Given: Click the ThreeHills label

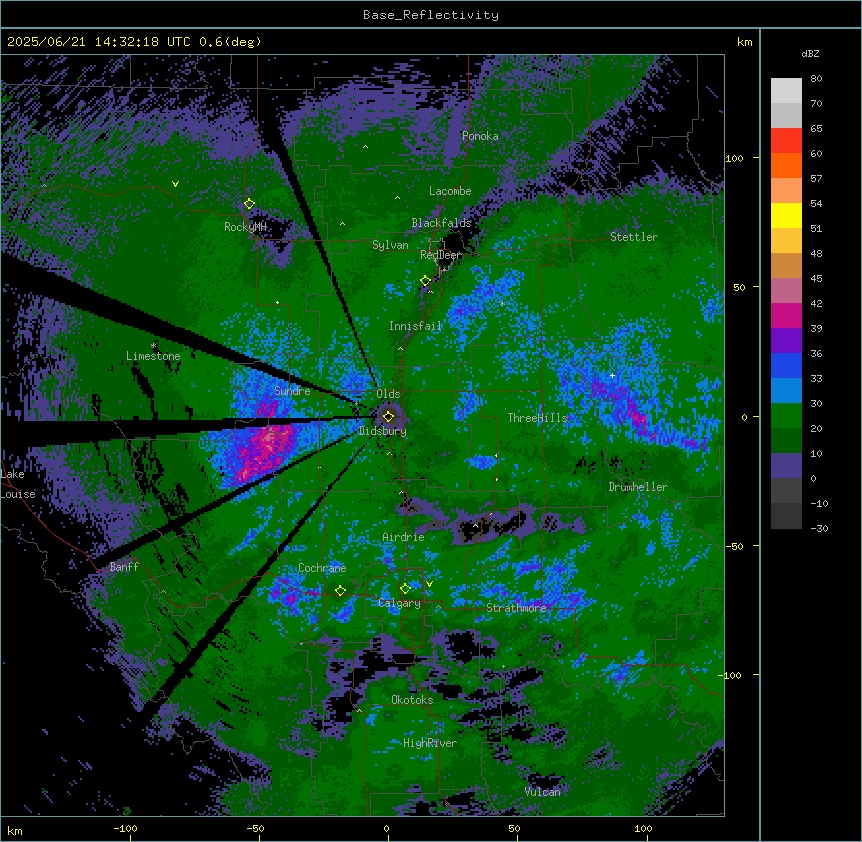Looking at the screenshot, I should [x=537, y=418].
